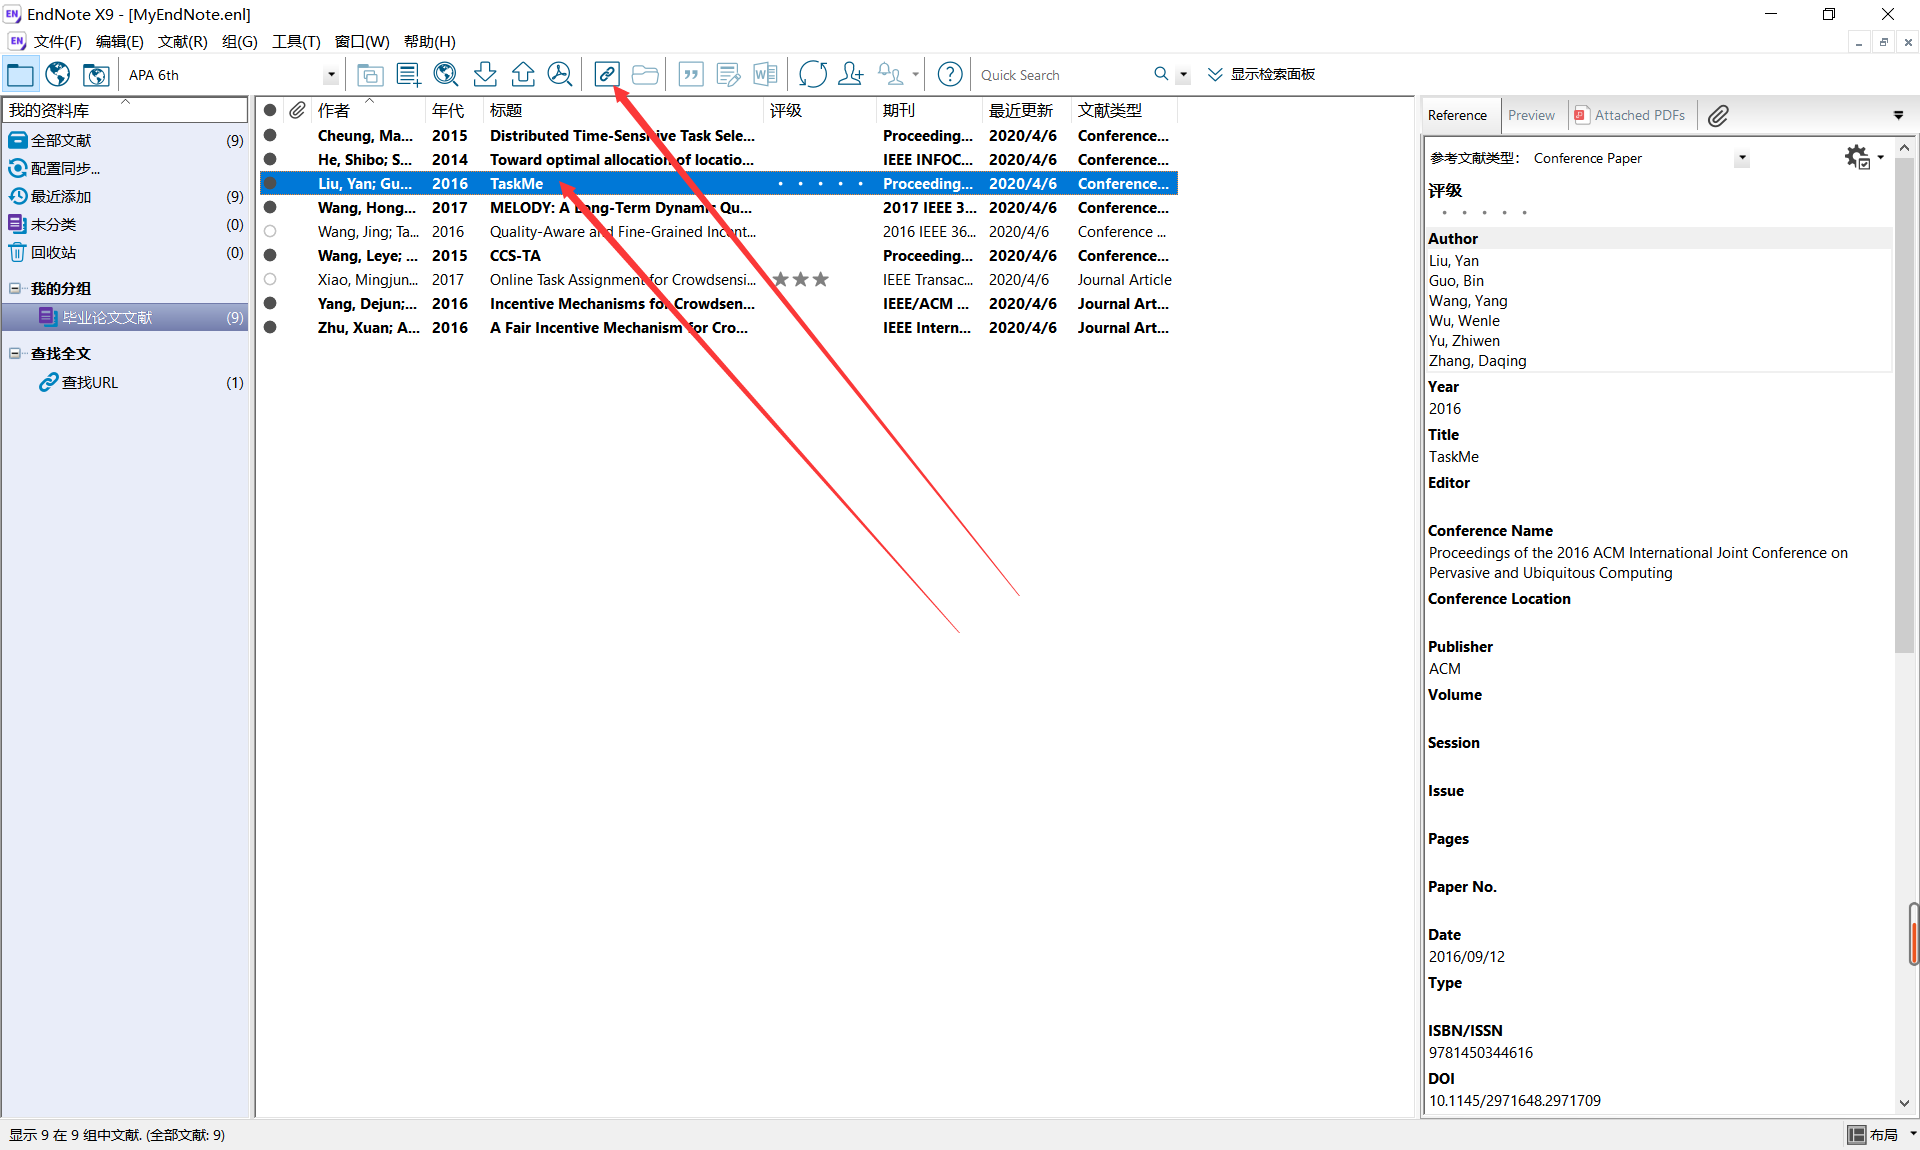Click the gear settings icon in Reference panel
Viewport: 1920px width, 1150px height.
[1857, 157]
